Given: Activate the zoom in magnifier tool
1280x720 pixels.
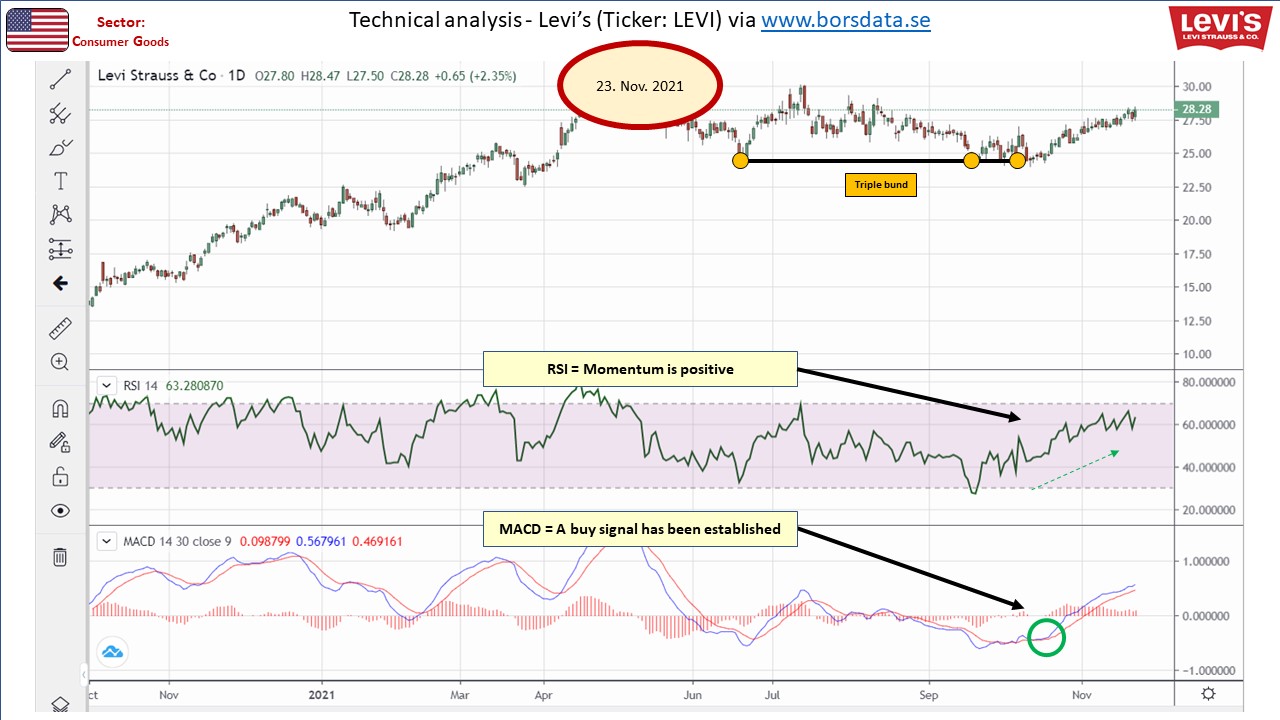Looking at the screenshot, I should pos(60,362).
